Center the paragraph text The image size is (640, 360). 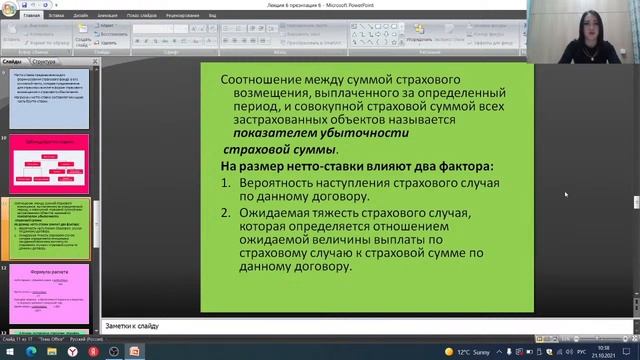pyautogui.click(x=235, y=41)
